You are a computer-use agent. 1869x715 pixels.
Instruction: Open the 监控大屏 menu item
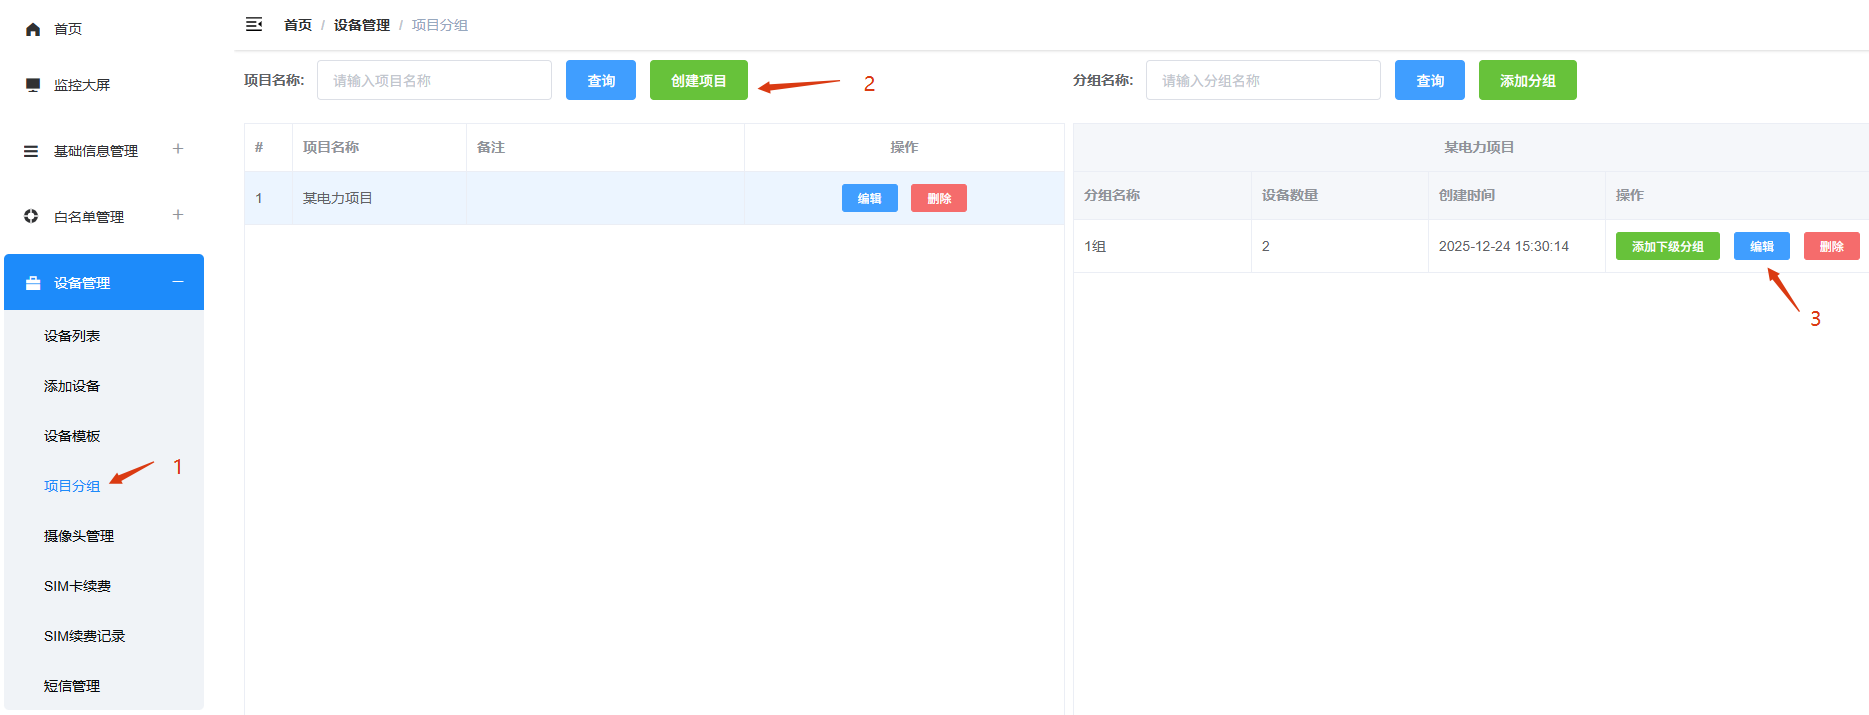point(82,85)
